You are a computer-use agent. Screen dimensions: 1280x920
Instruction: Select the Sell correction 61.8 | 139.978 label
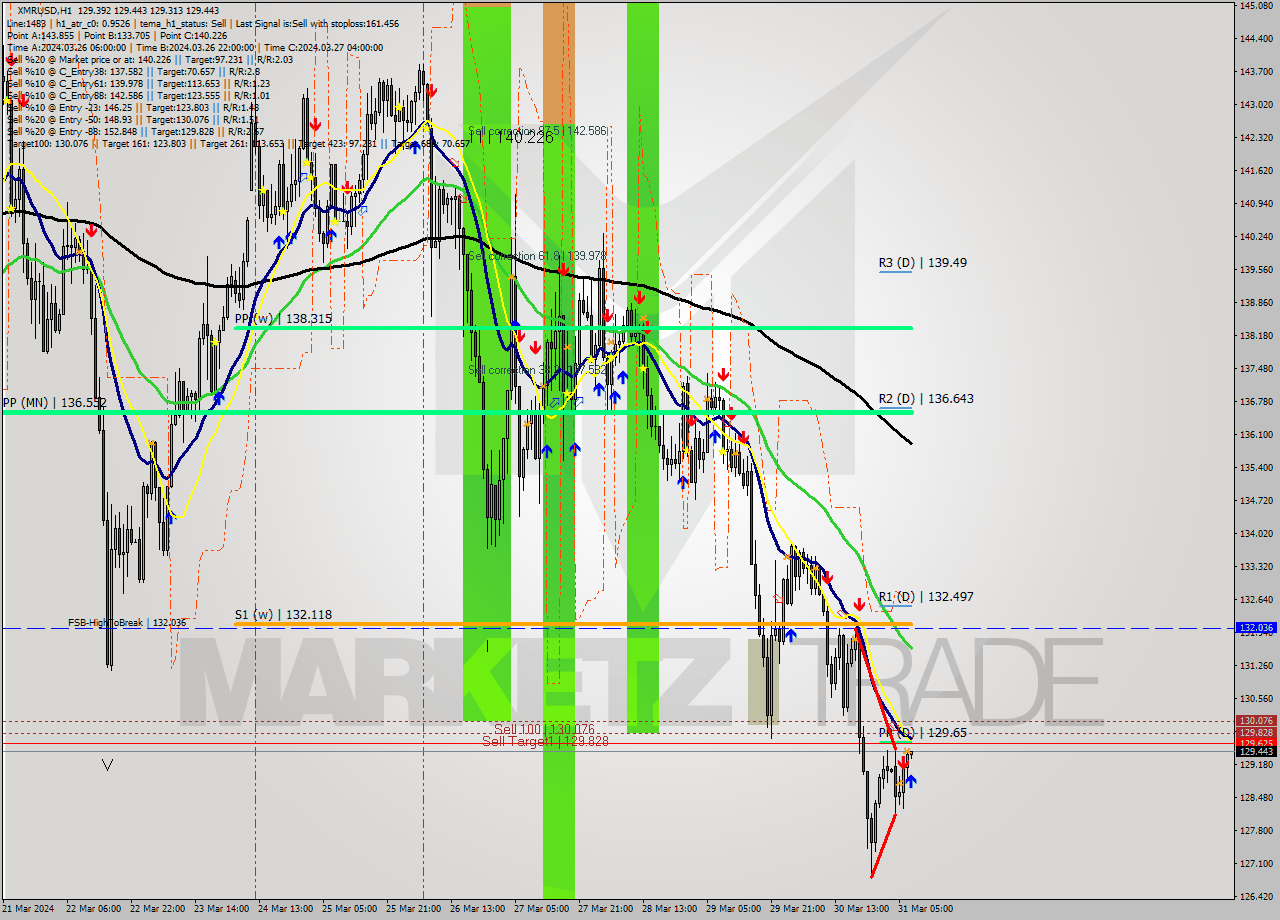pyautogui.click(x=538, y=256)
